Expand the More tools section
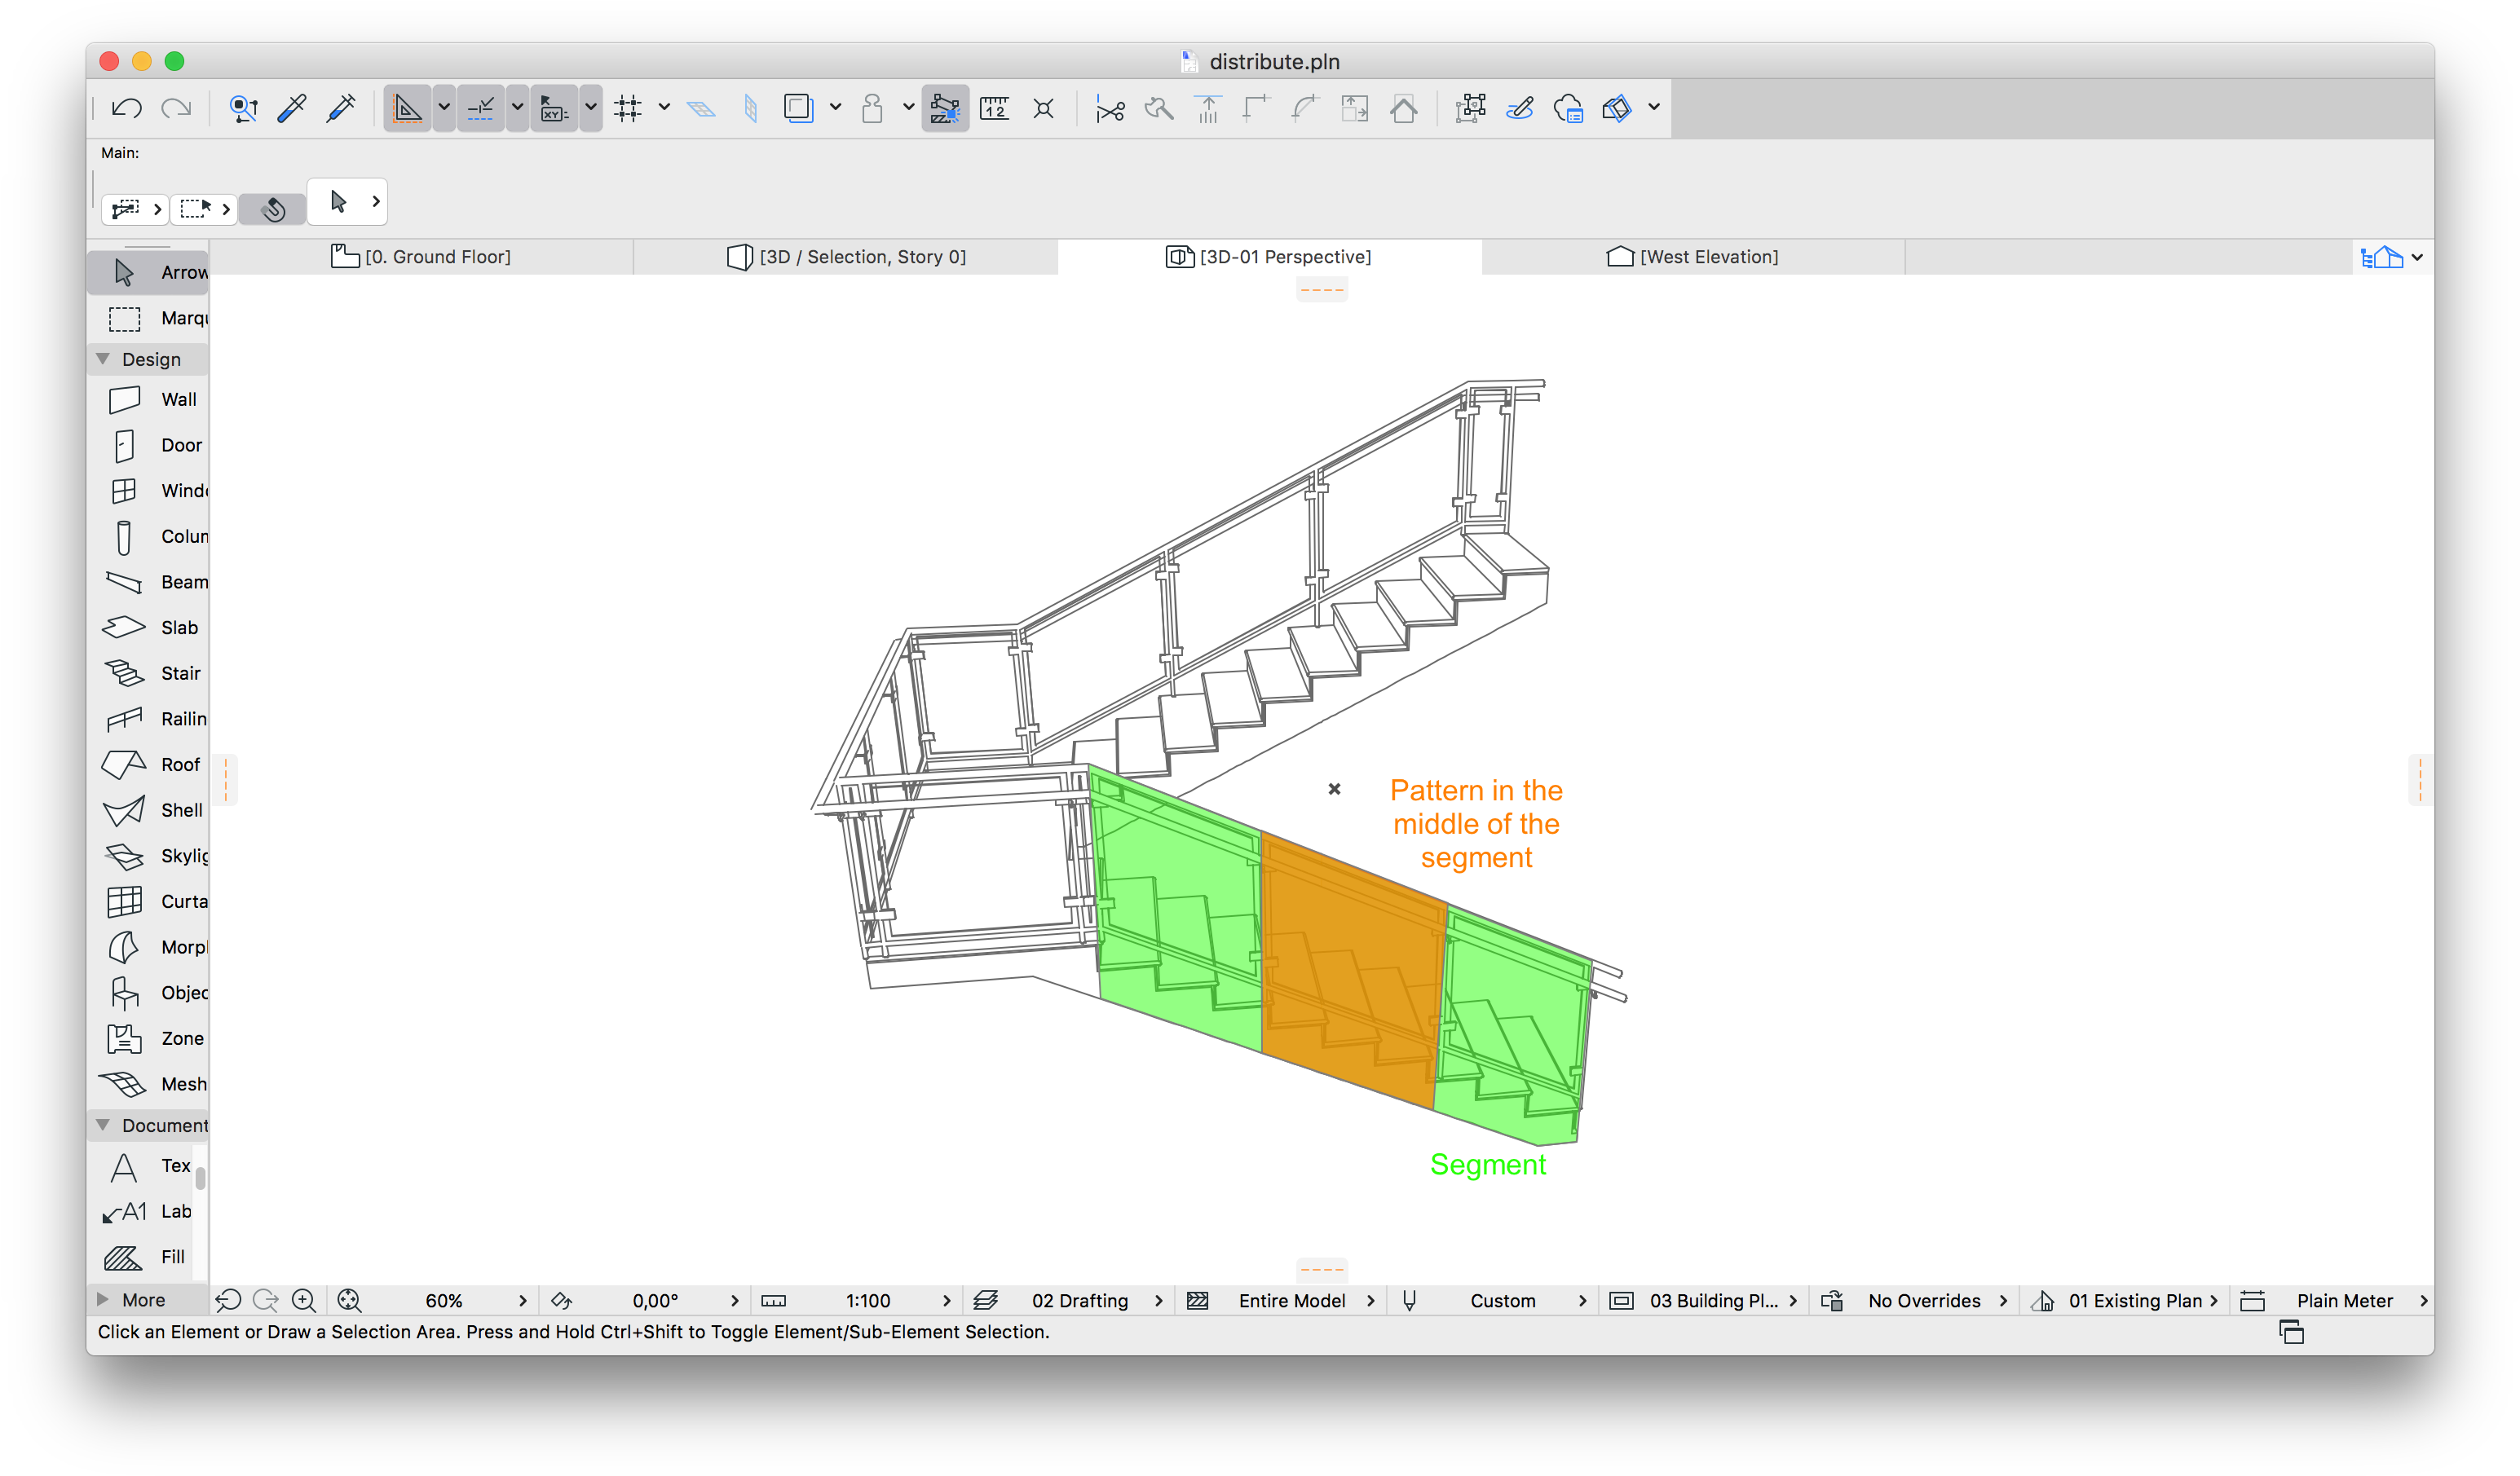This screenshot has height=1476, width=2520. pos(102,1300)
